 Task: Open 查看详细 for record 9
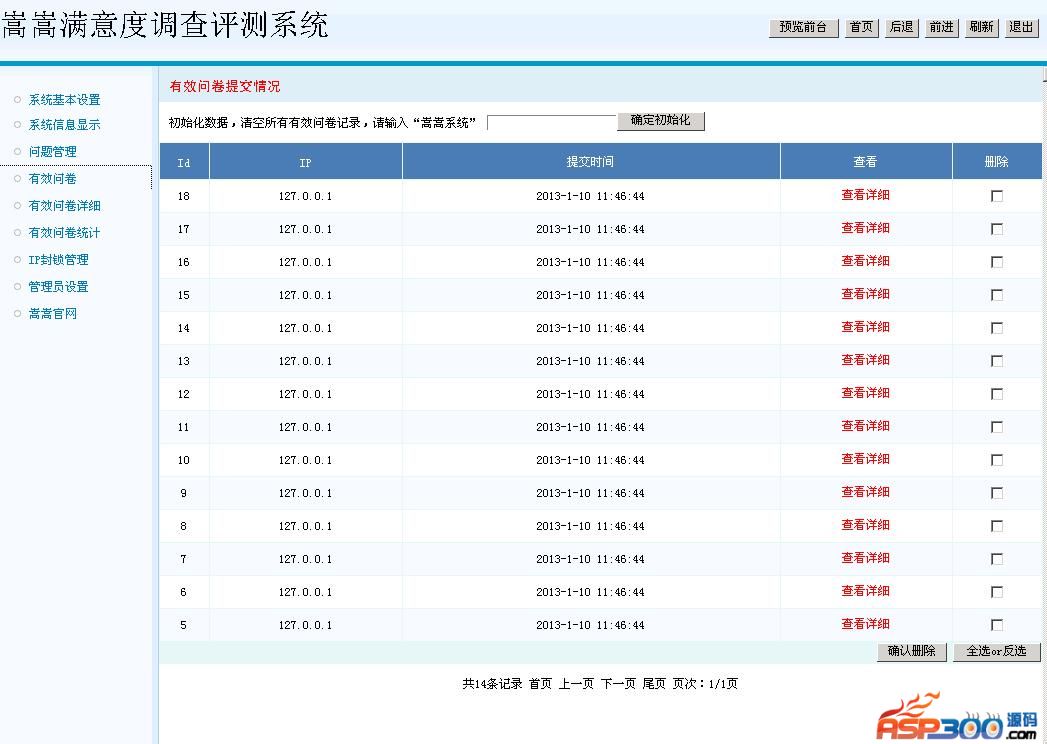(865, 492)
